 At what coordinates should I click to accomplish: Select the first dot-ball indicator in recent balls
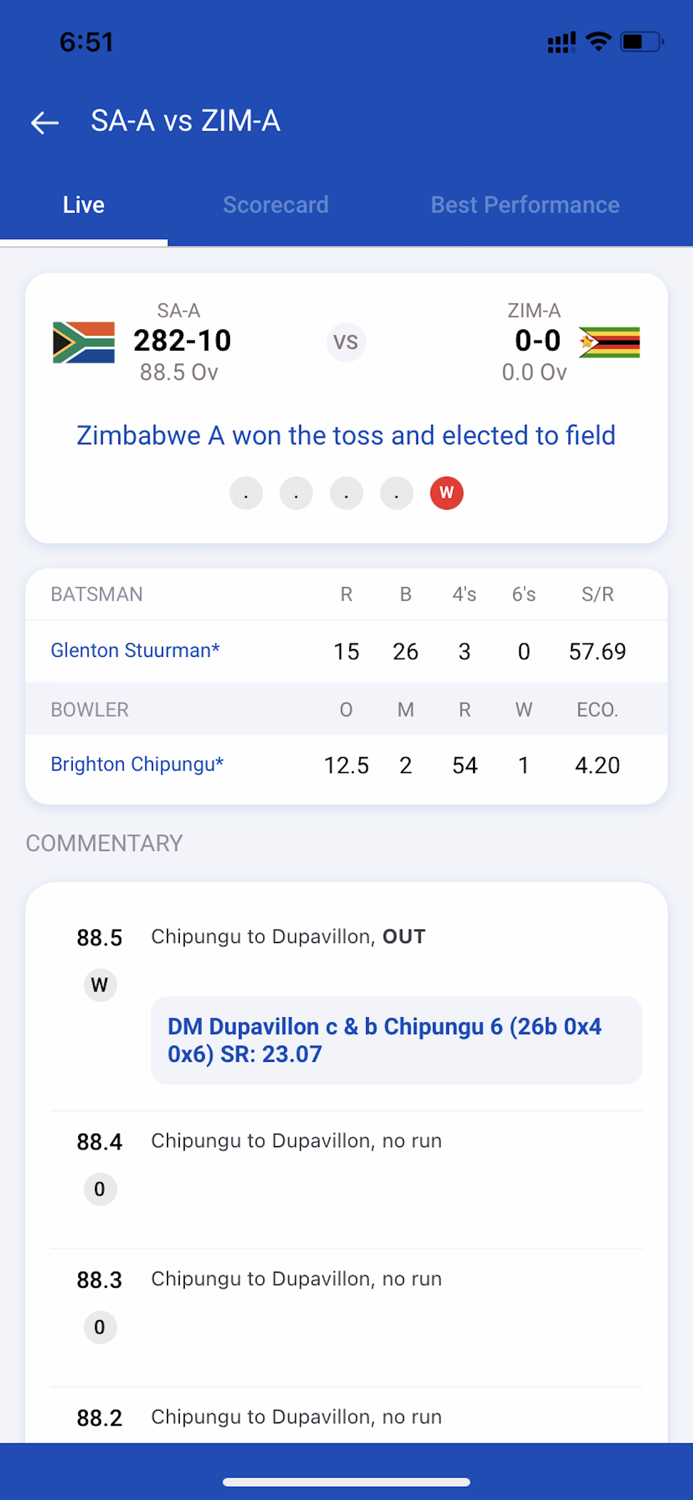(246, 492)
